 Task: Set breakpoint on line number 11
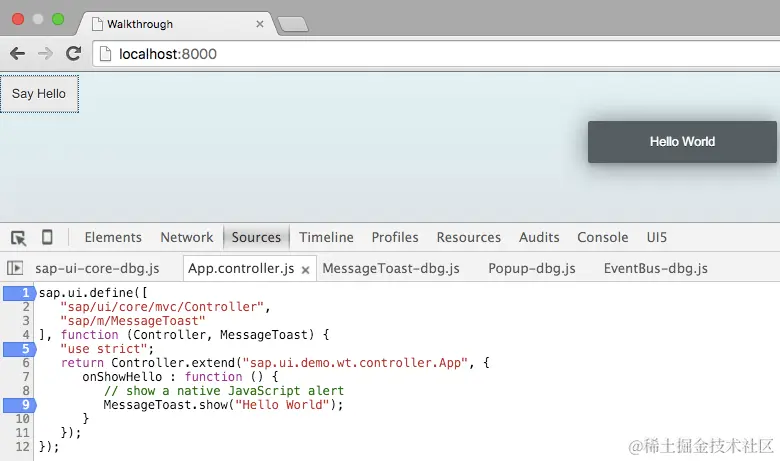point(22,433)
